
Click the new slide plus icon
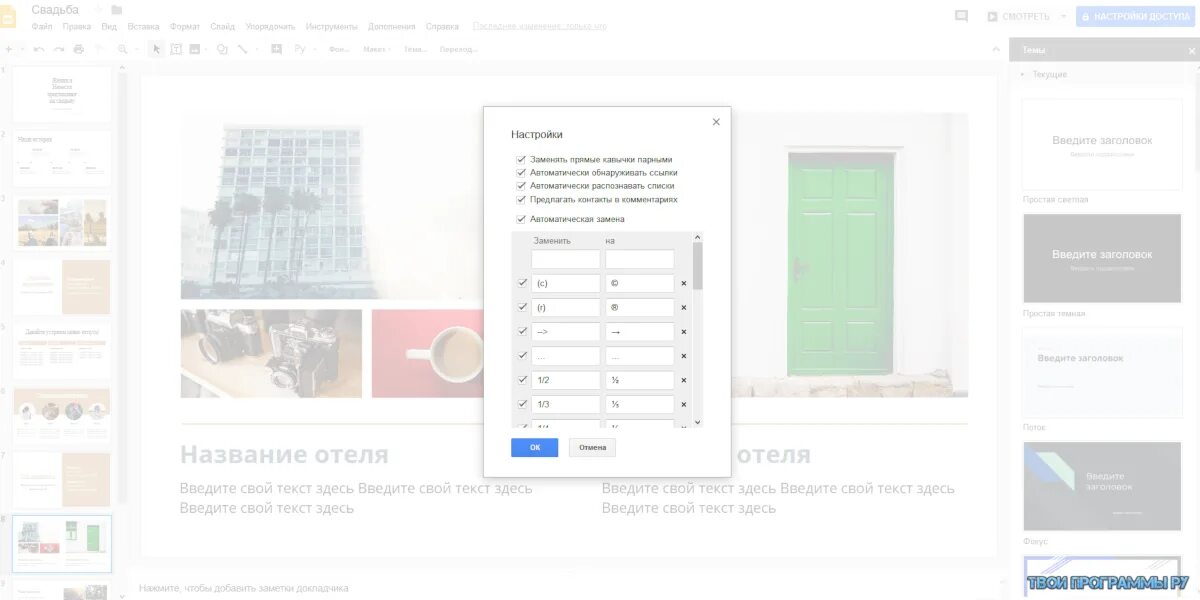pyautogui.click(x=8, y=49)
